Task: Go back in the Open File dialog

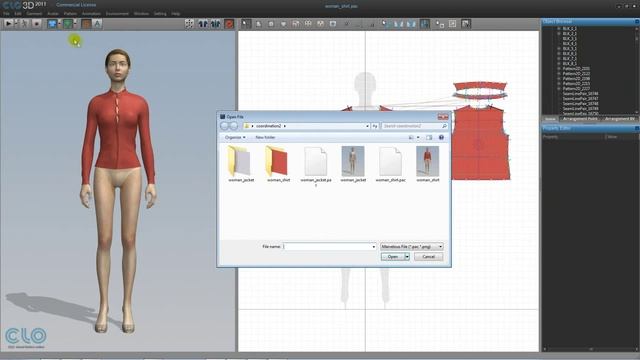Action: pos(224,126)
